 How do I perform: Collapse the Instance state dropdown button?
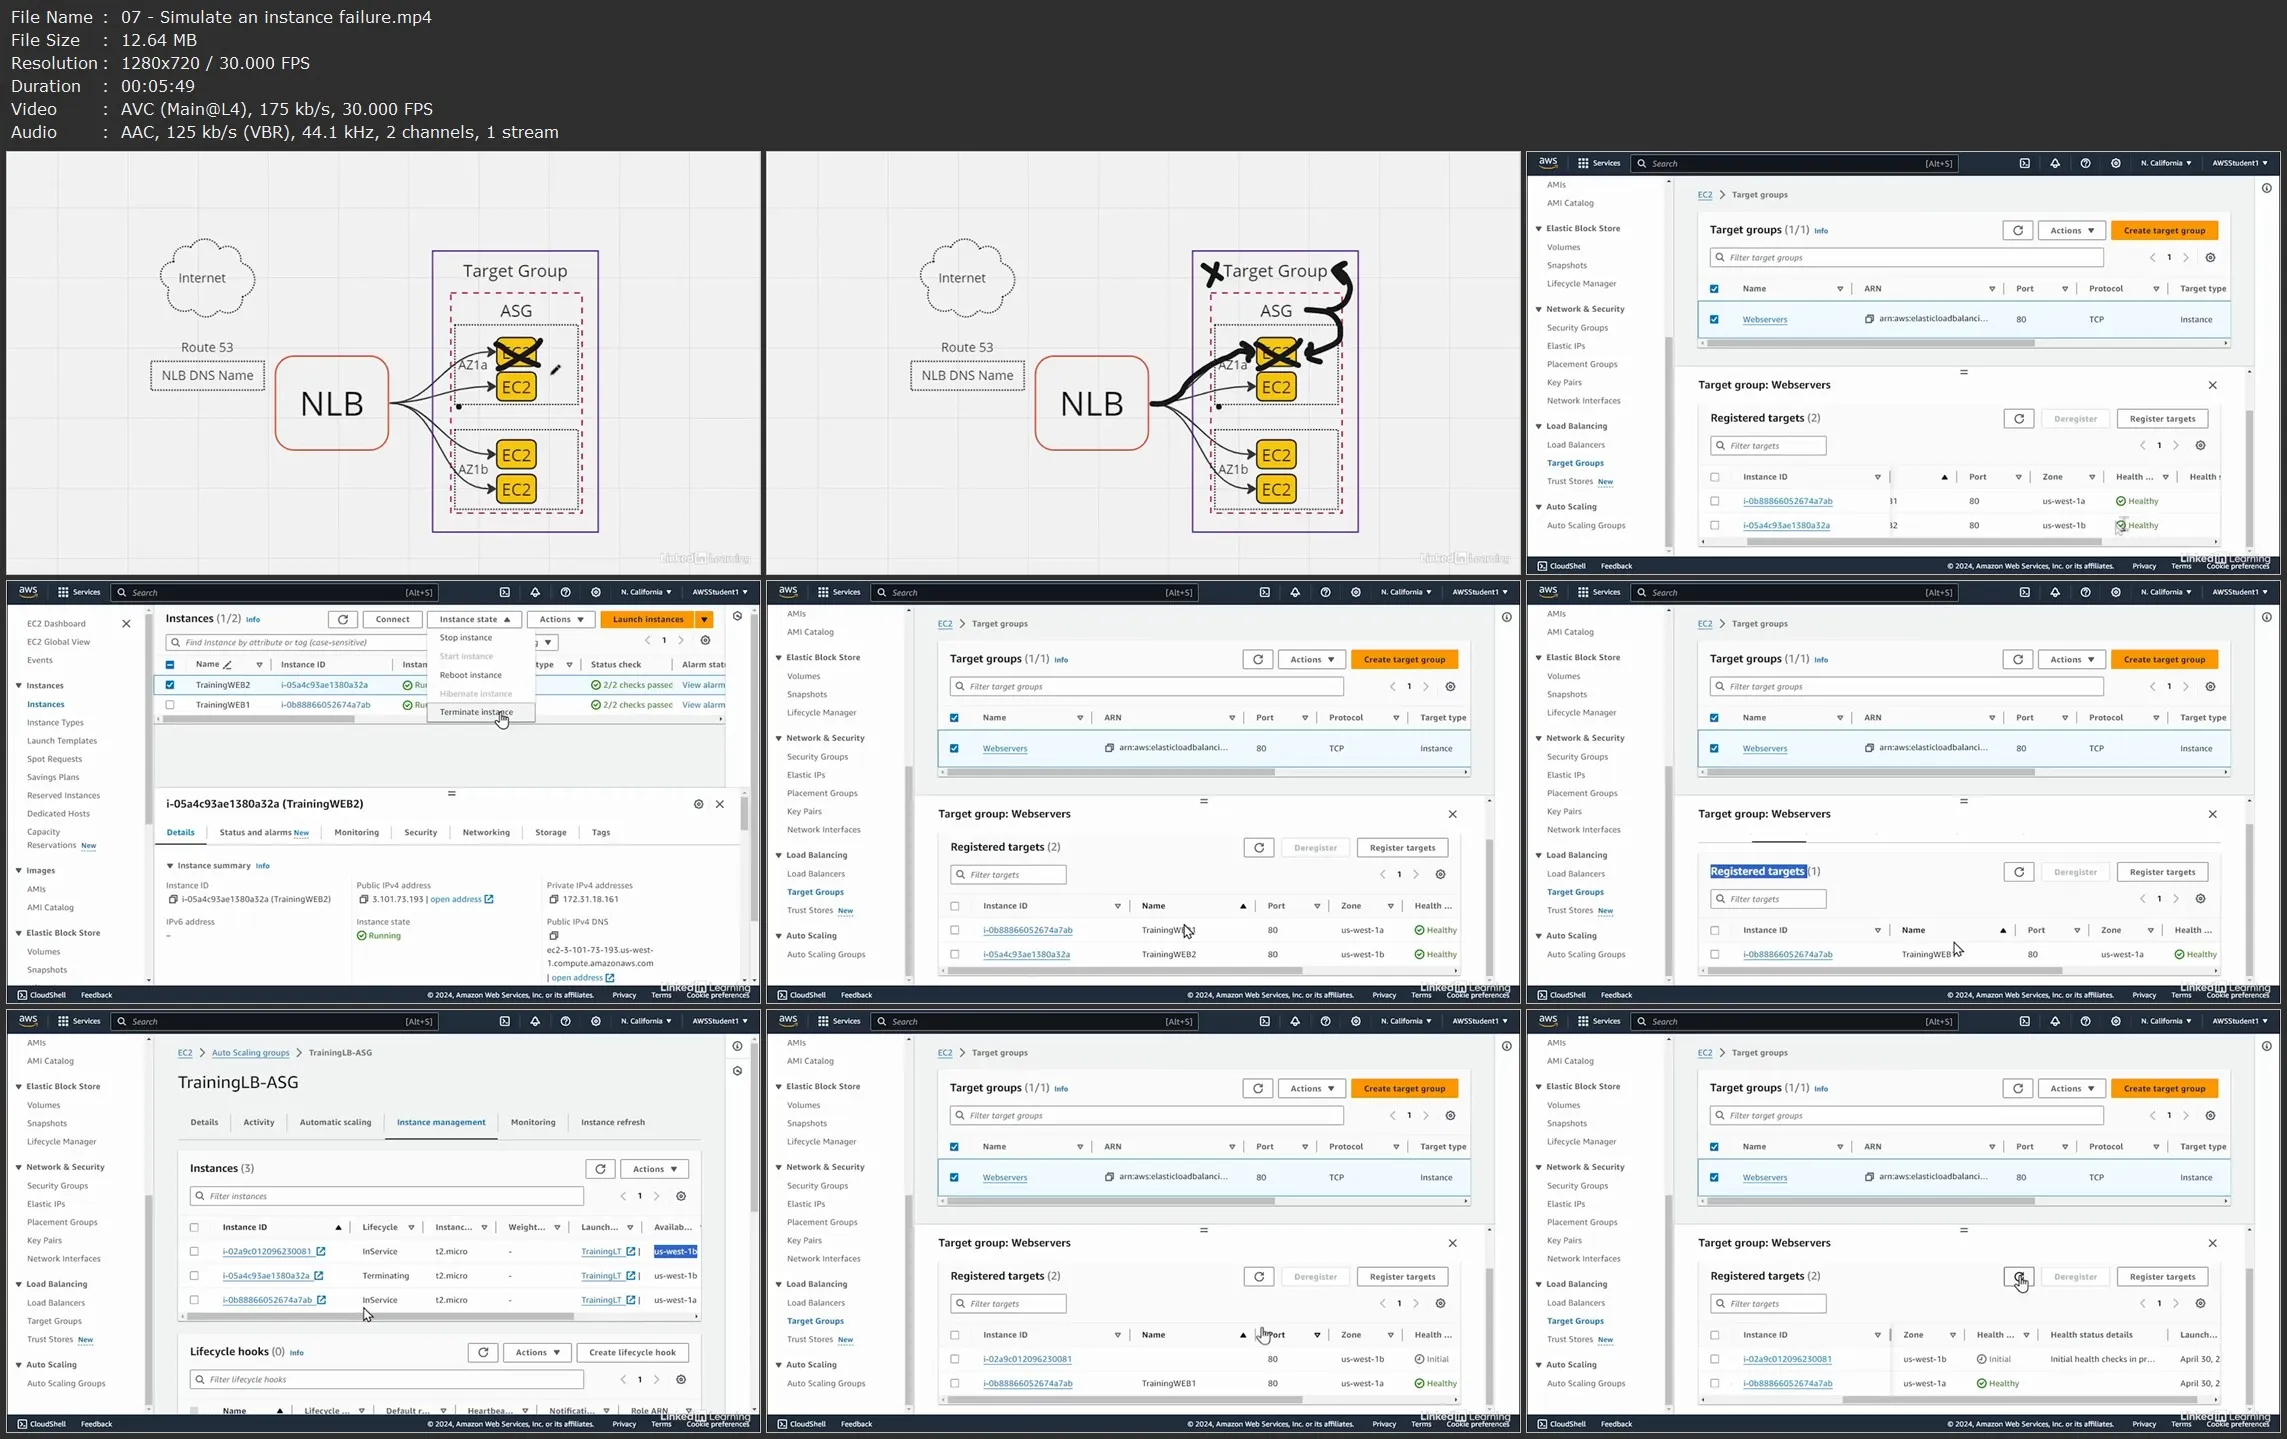click(474, 619)
